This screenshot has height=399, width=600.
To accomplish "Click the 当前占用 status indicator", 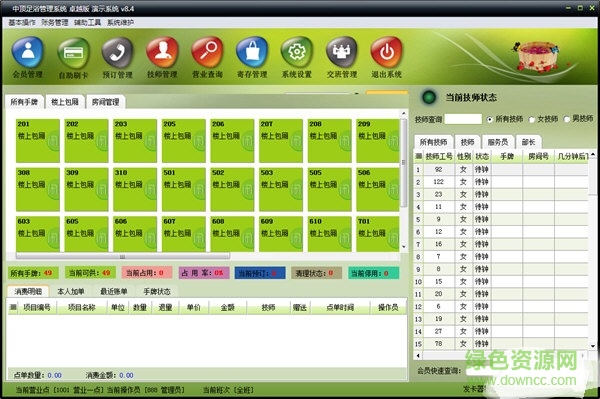I will pyautogui.click(x=146, y=273).
